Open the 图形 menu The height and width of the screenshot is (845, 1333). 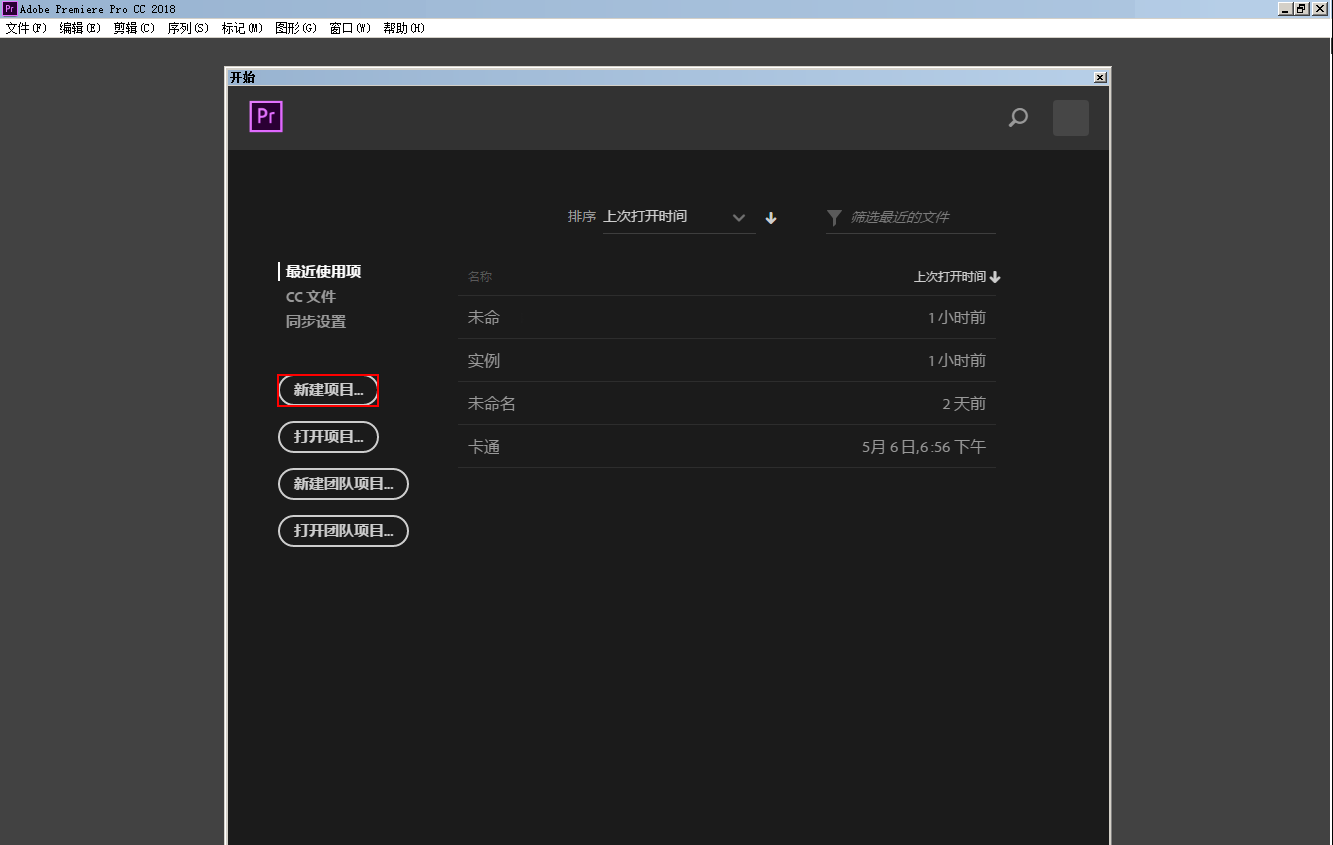click(x=296, y=28)
